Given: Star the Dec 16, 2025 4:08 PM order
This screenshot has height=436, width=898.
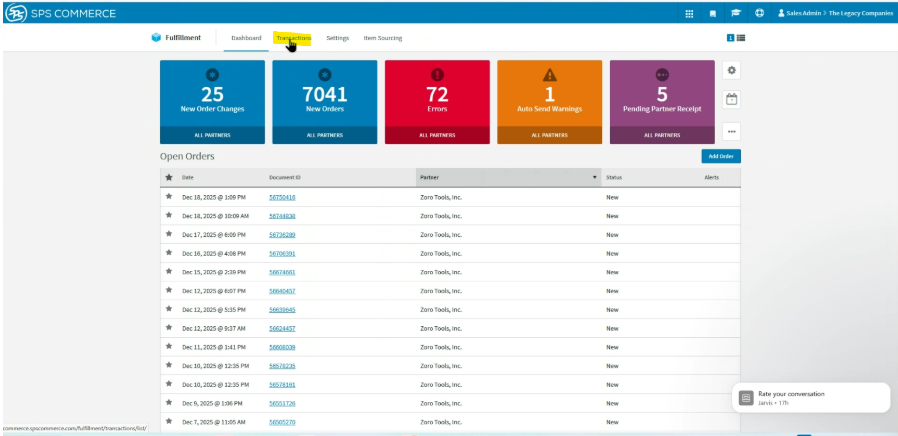Looking at the screenshot, I should (168, 253).
